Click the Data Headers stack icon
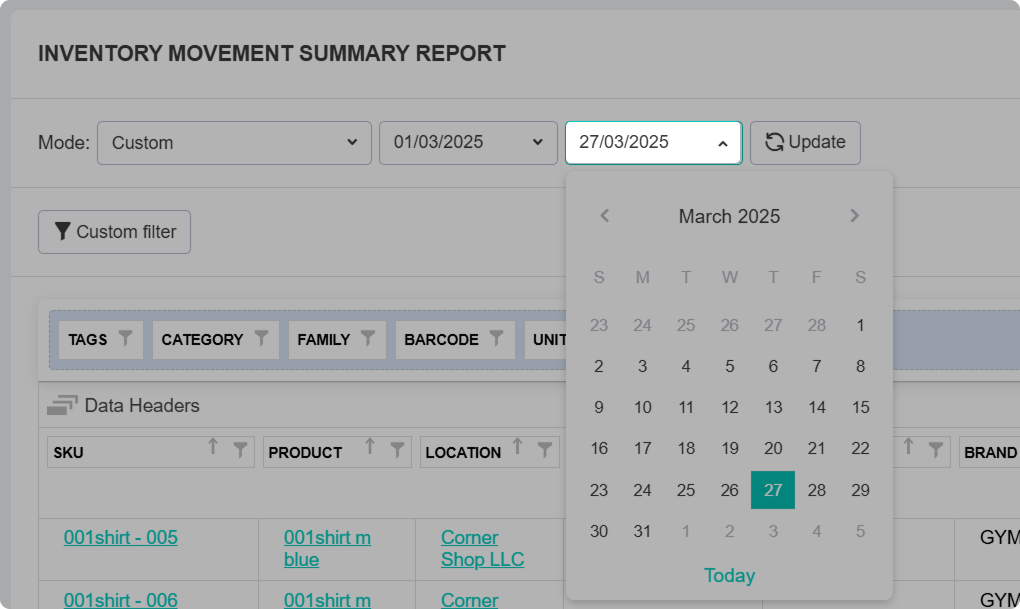 coord(62,405)
